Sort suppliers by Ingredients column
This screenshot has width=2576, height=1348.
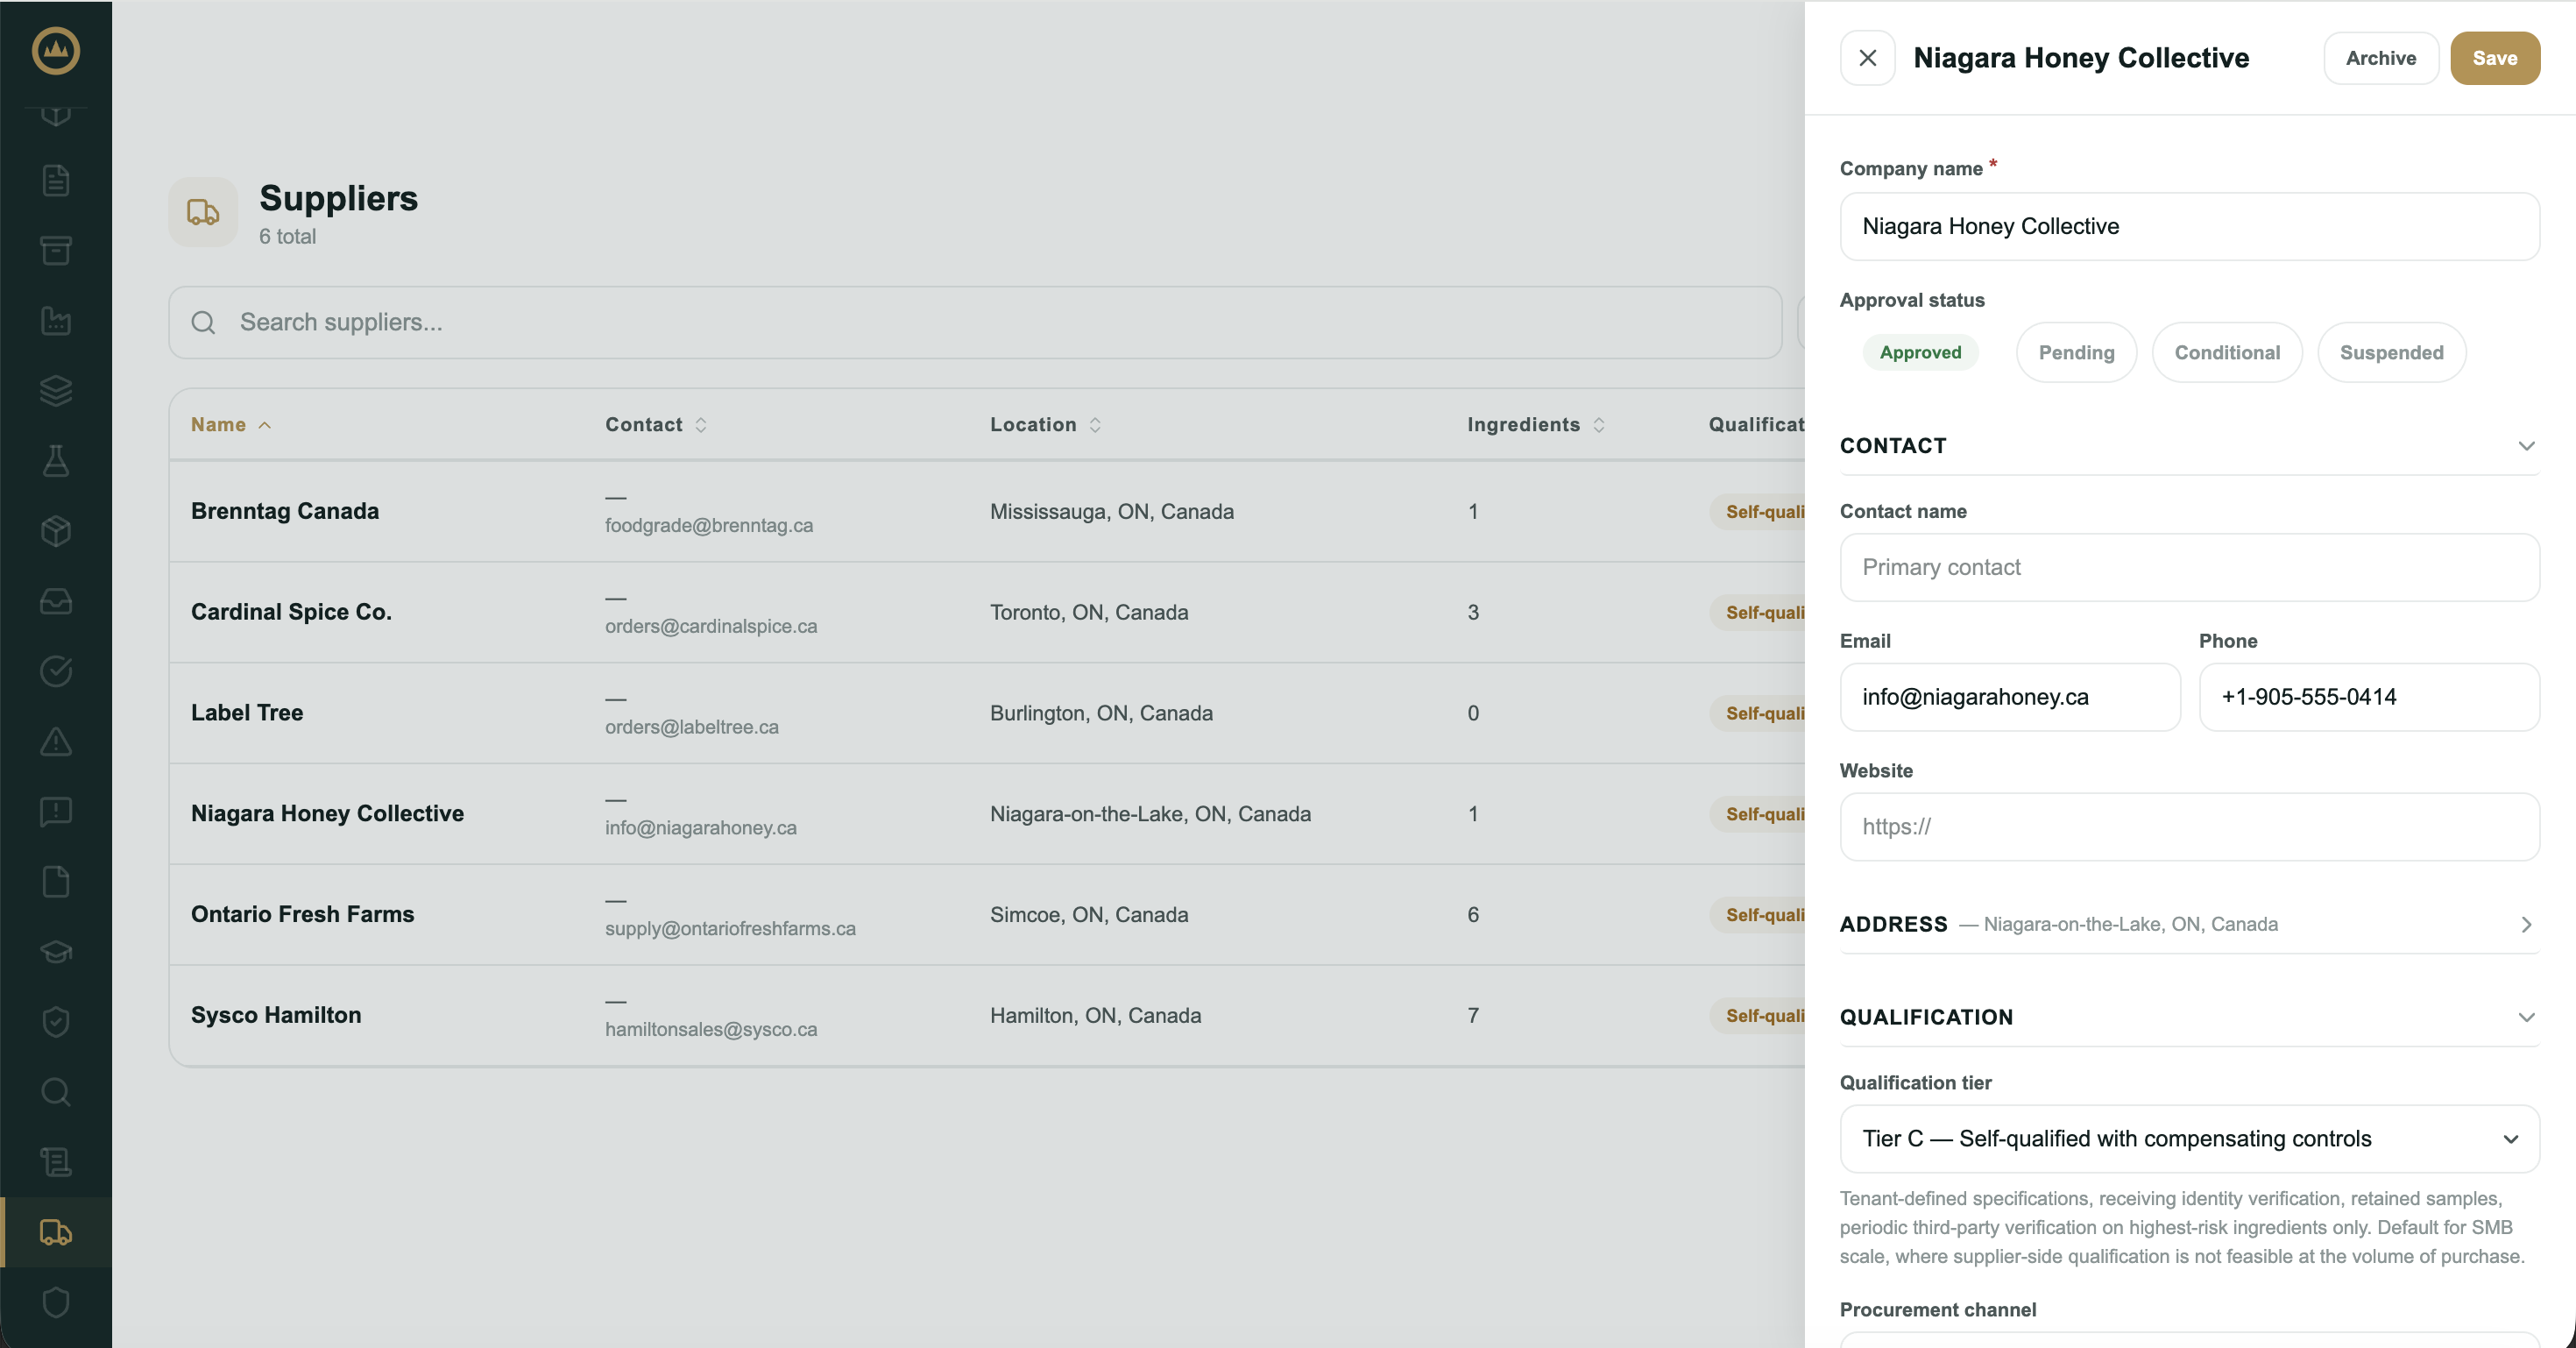click(1536, 425)
